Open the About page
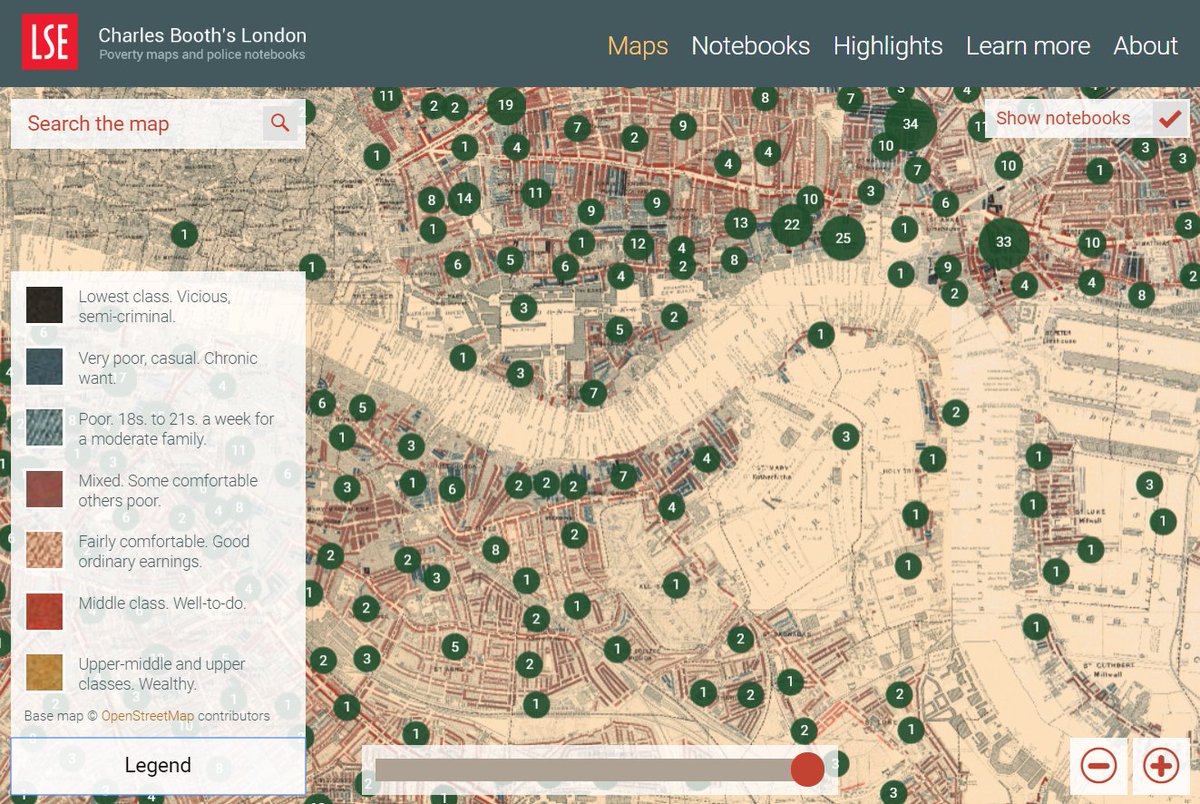The height and width of the screenshot is (804, 1200). coord(1146,46)
